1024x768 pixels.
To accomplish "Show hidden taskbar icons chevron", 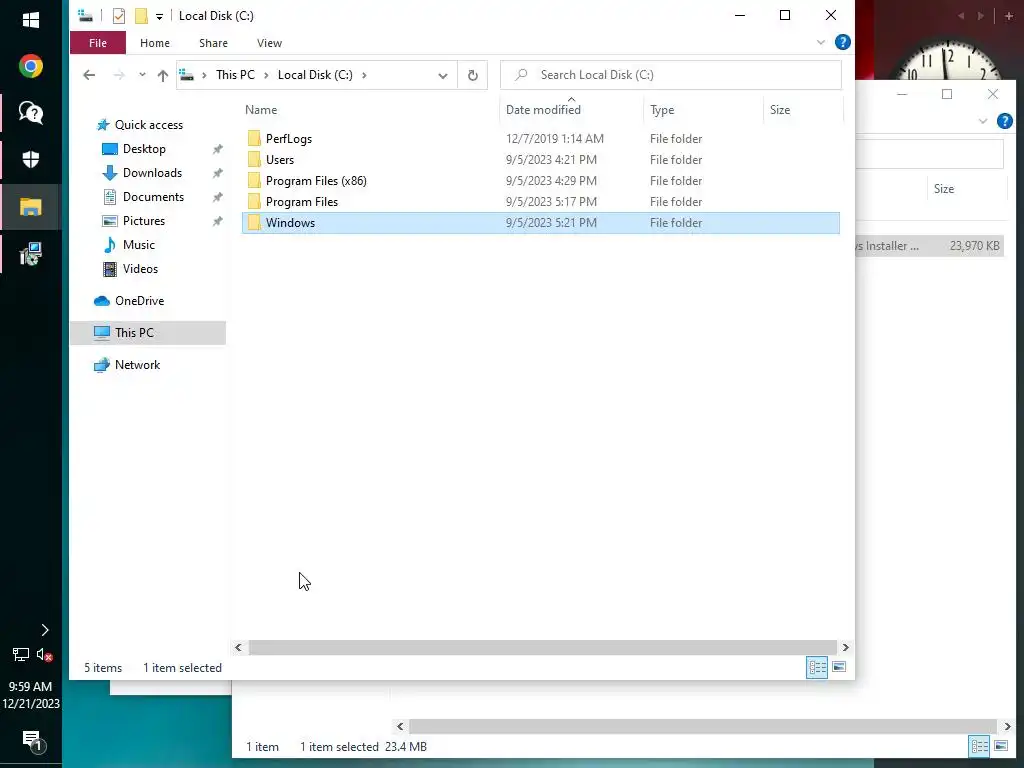I will coord(44,630).
